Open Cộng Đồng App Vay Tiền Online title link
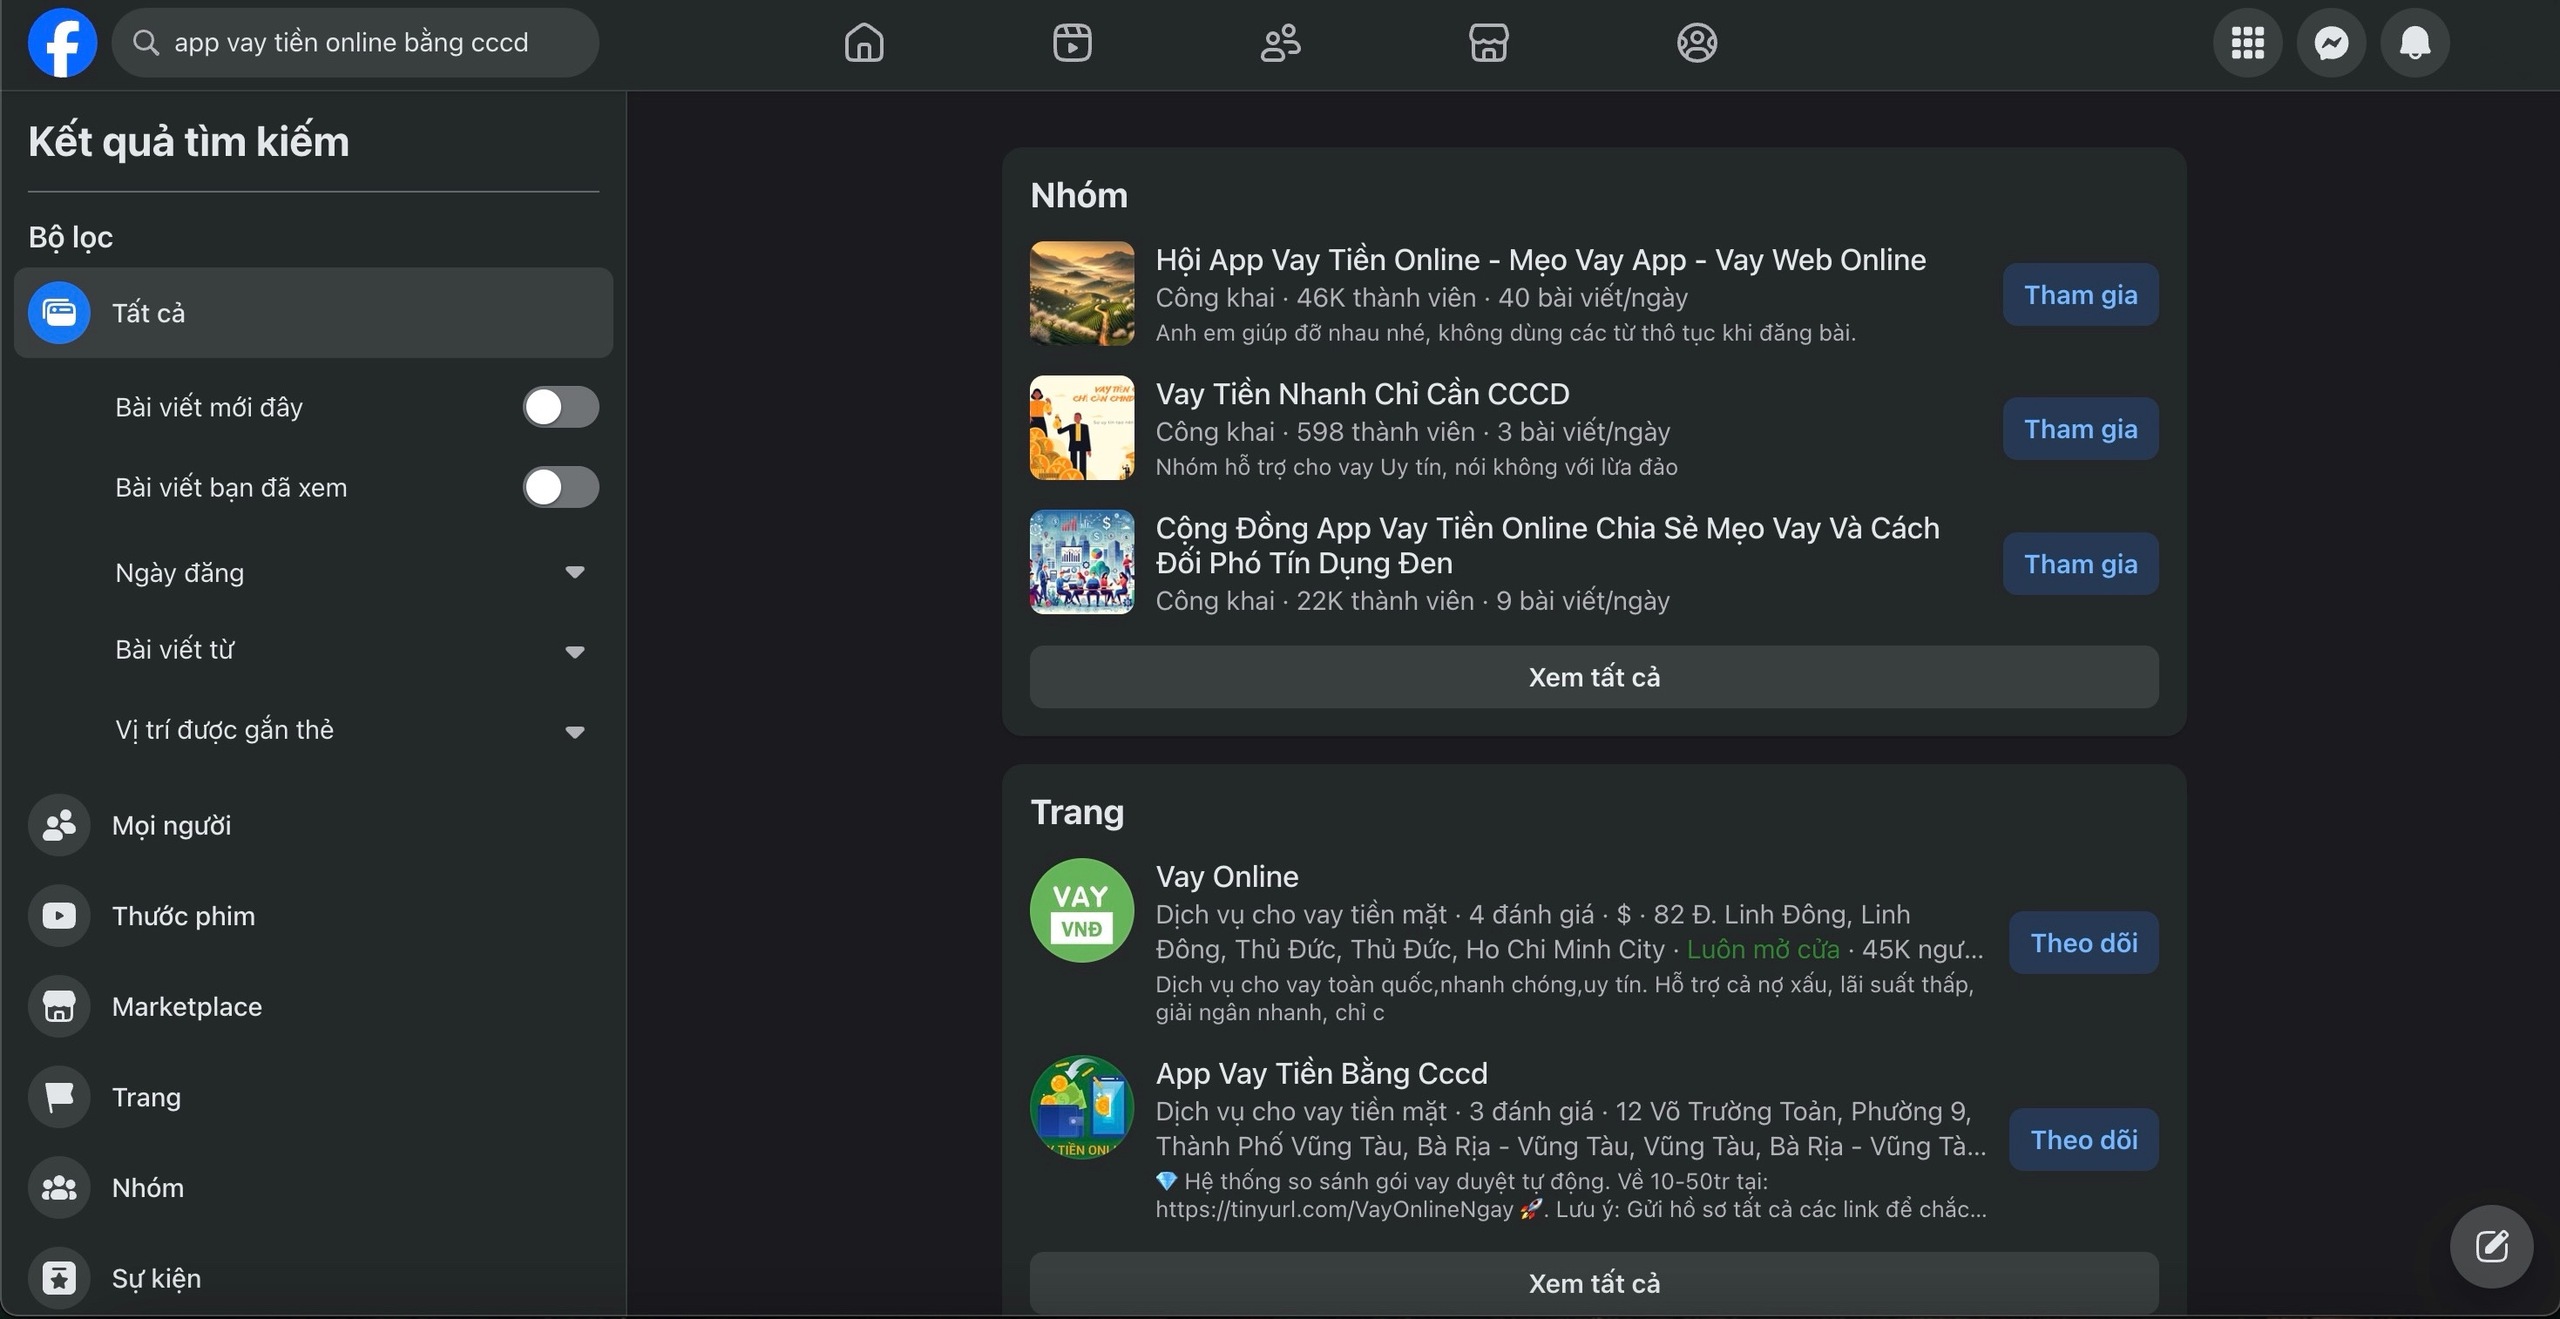This screenshot has height=1319, width=2560. [x=1548, y=545]
